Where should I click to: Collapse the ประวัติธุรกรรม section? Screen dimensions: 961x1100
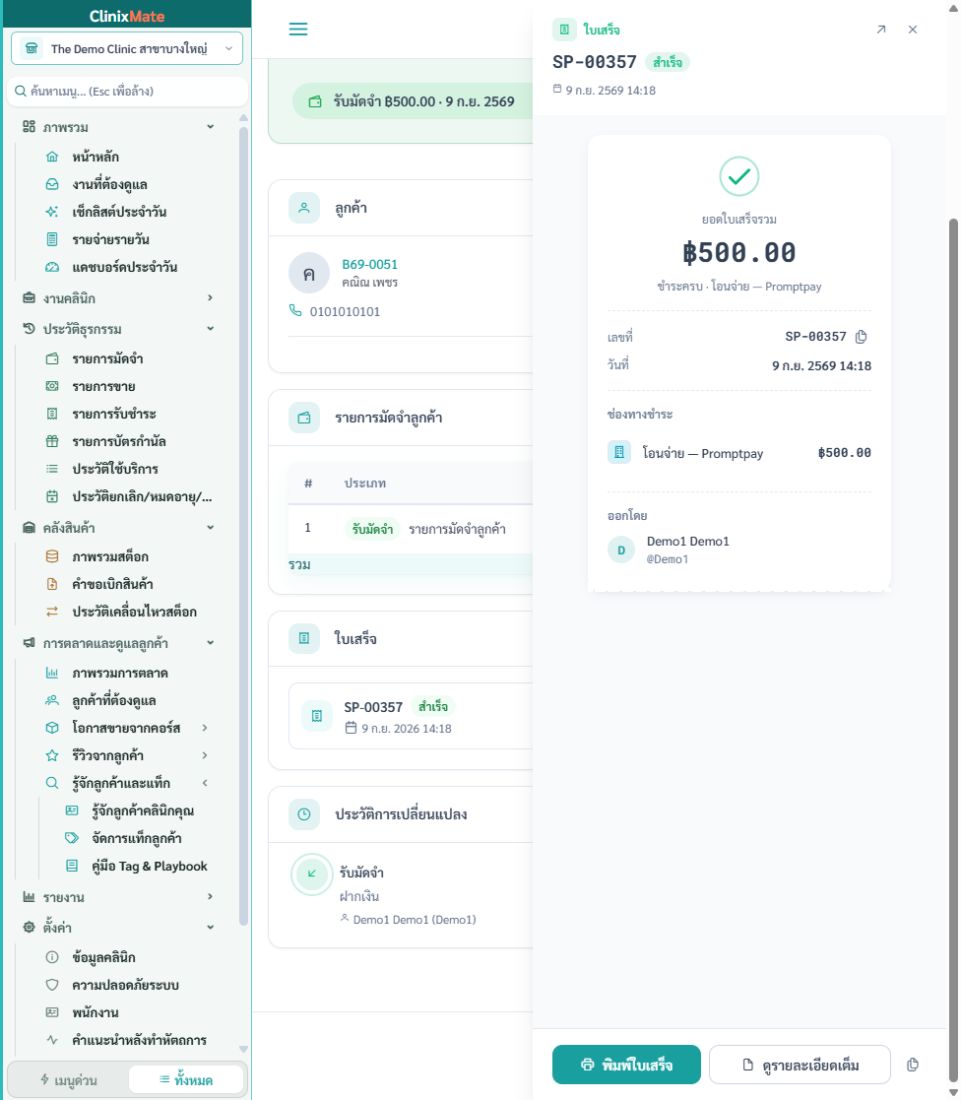point(118,329)
